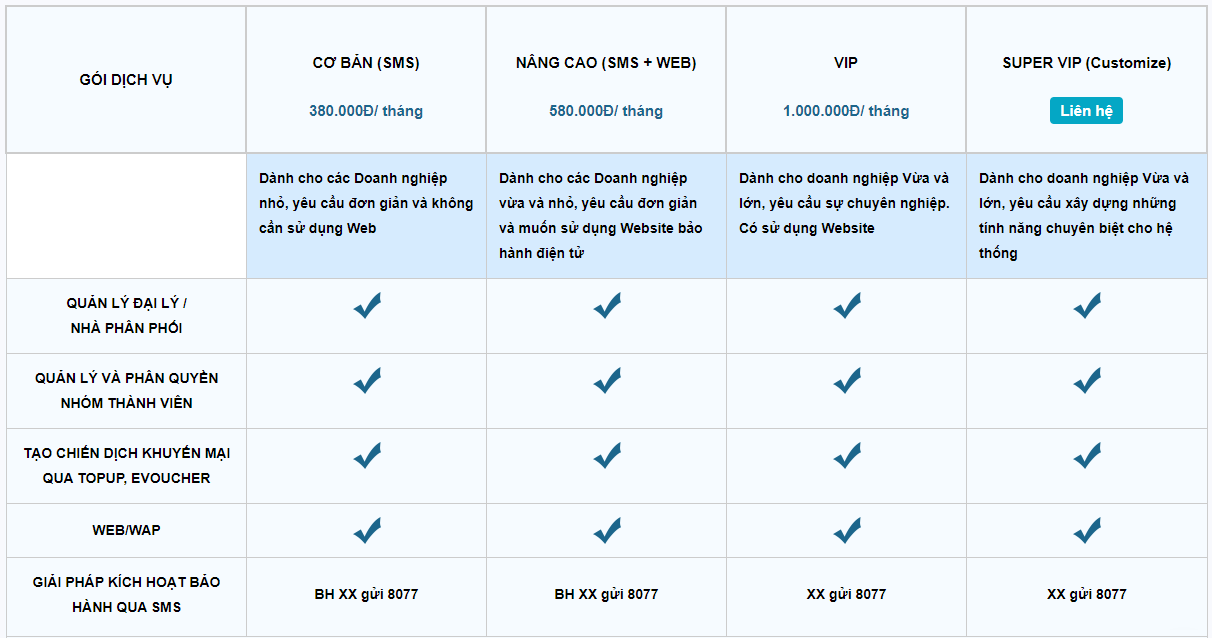Viewport: 1212px width, 638px height.
Task: Click the 580.000Đ/ tháng price
Action: 606,111
